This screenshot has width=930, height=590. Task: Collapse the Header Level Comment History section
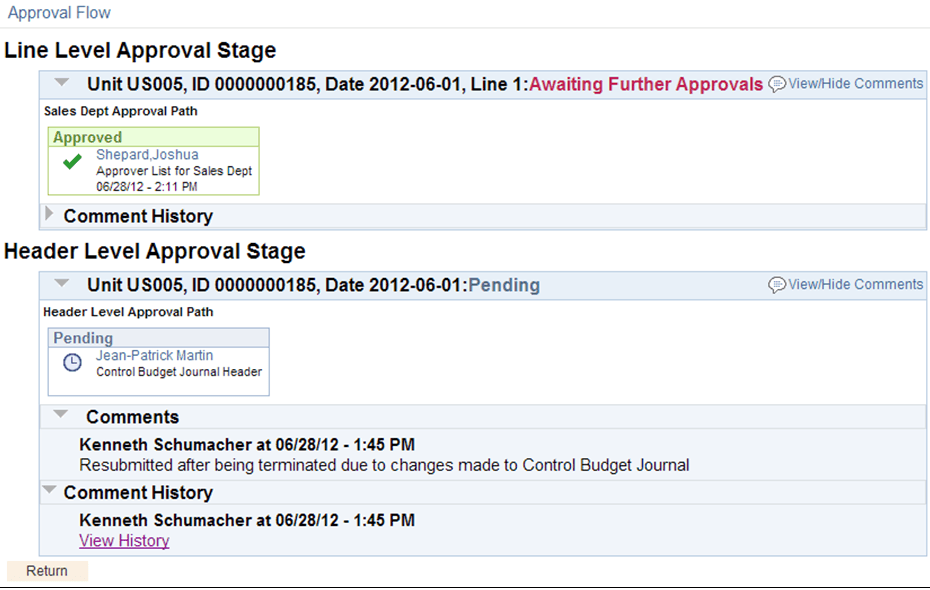tap(48, 488)
